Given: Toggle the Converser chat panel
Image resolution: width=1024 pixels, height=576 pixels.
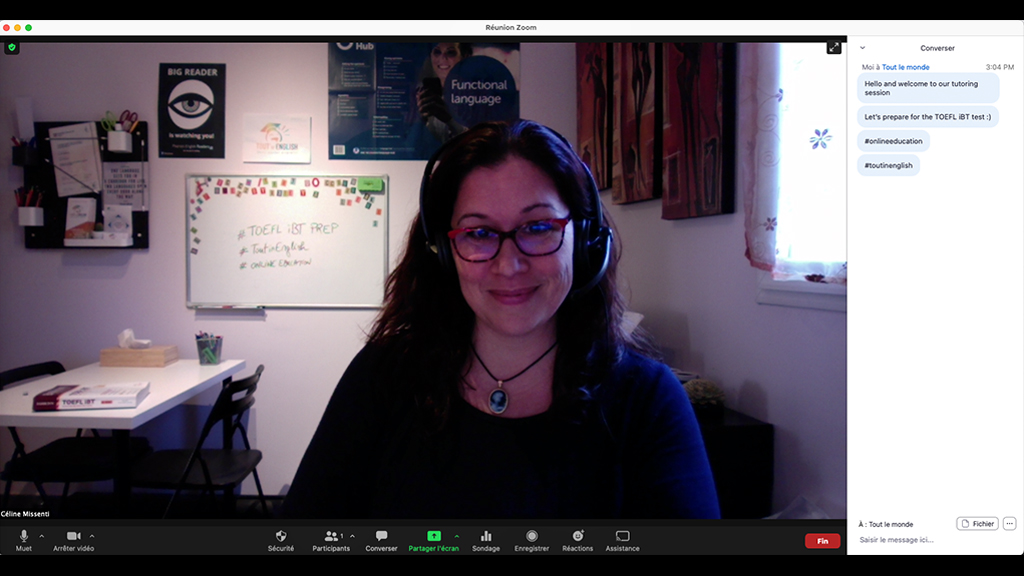Looking at the screenshot, I should (x=381, y=540).
